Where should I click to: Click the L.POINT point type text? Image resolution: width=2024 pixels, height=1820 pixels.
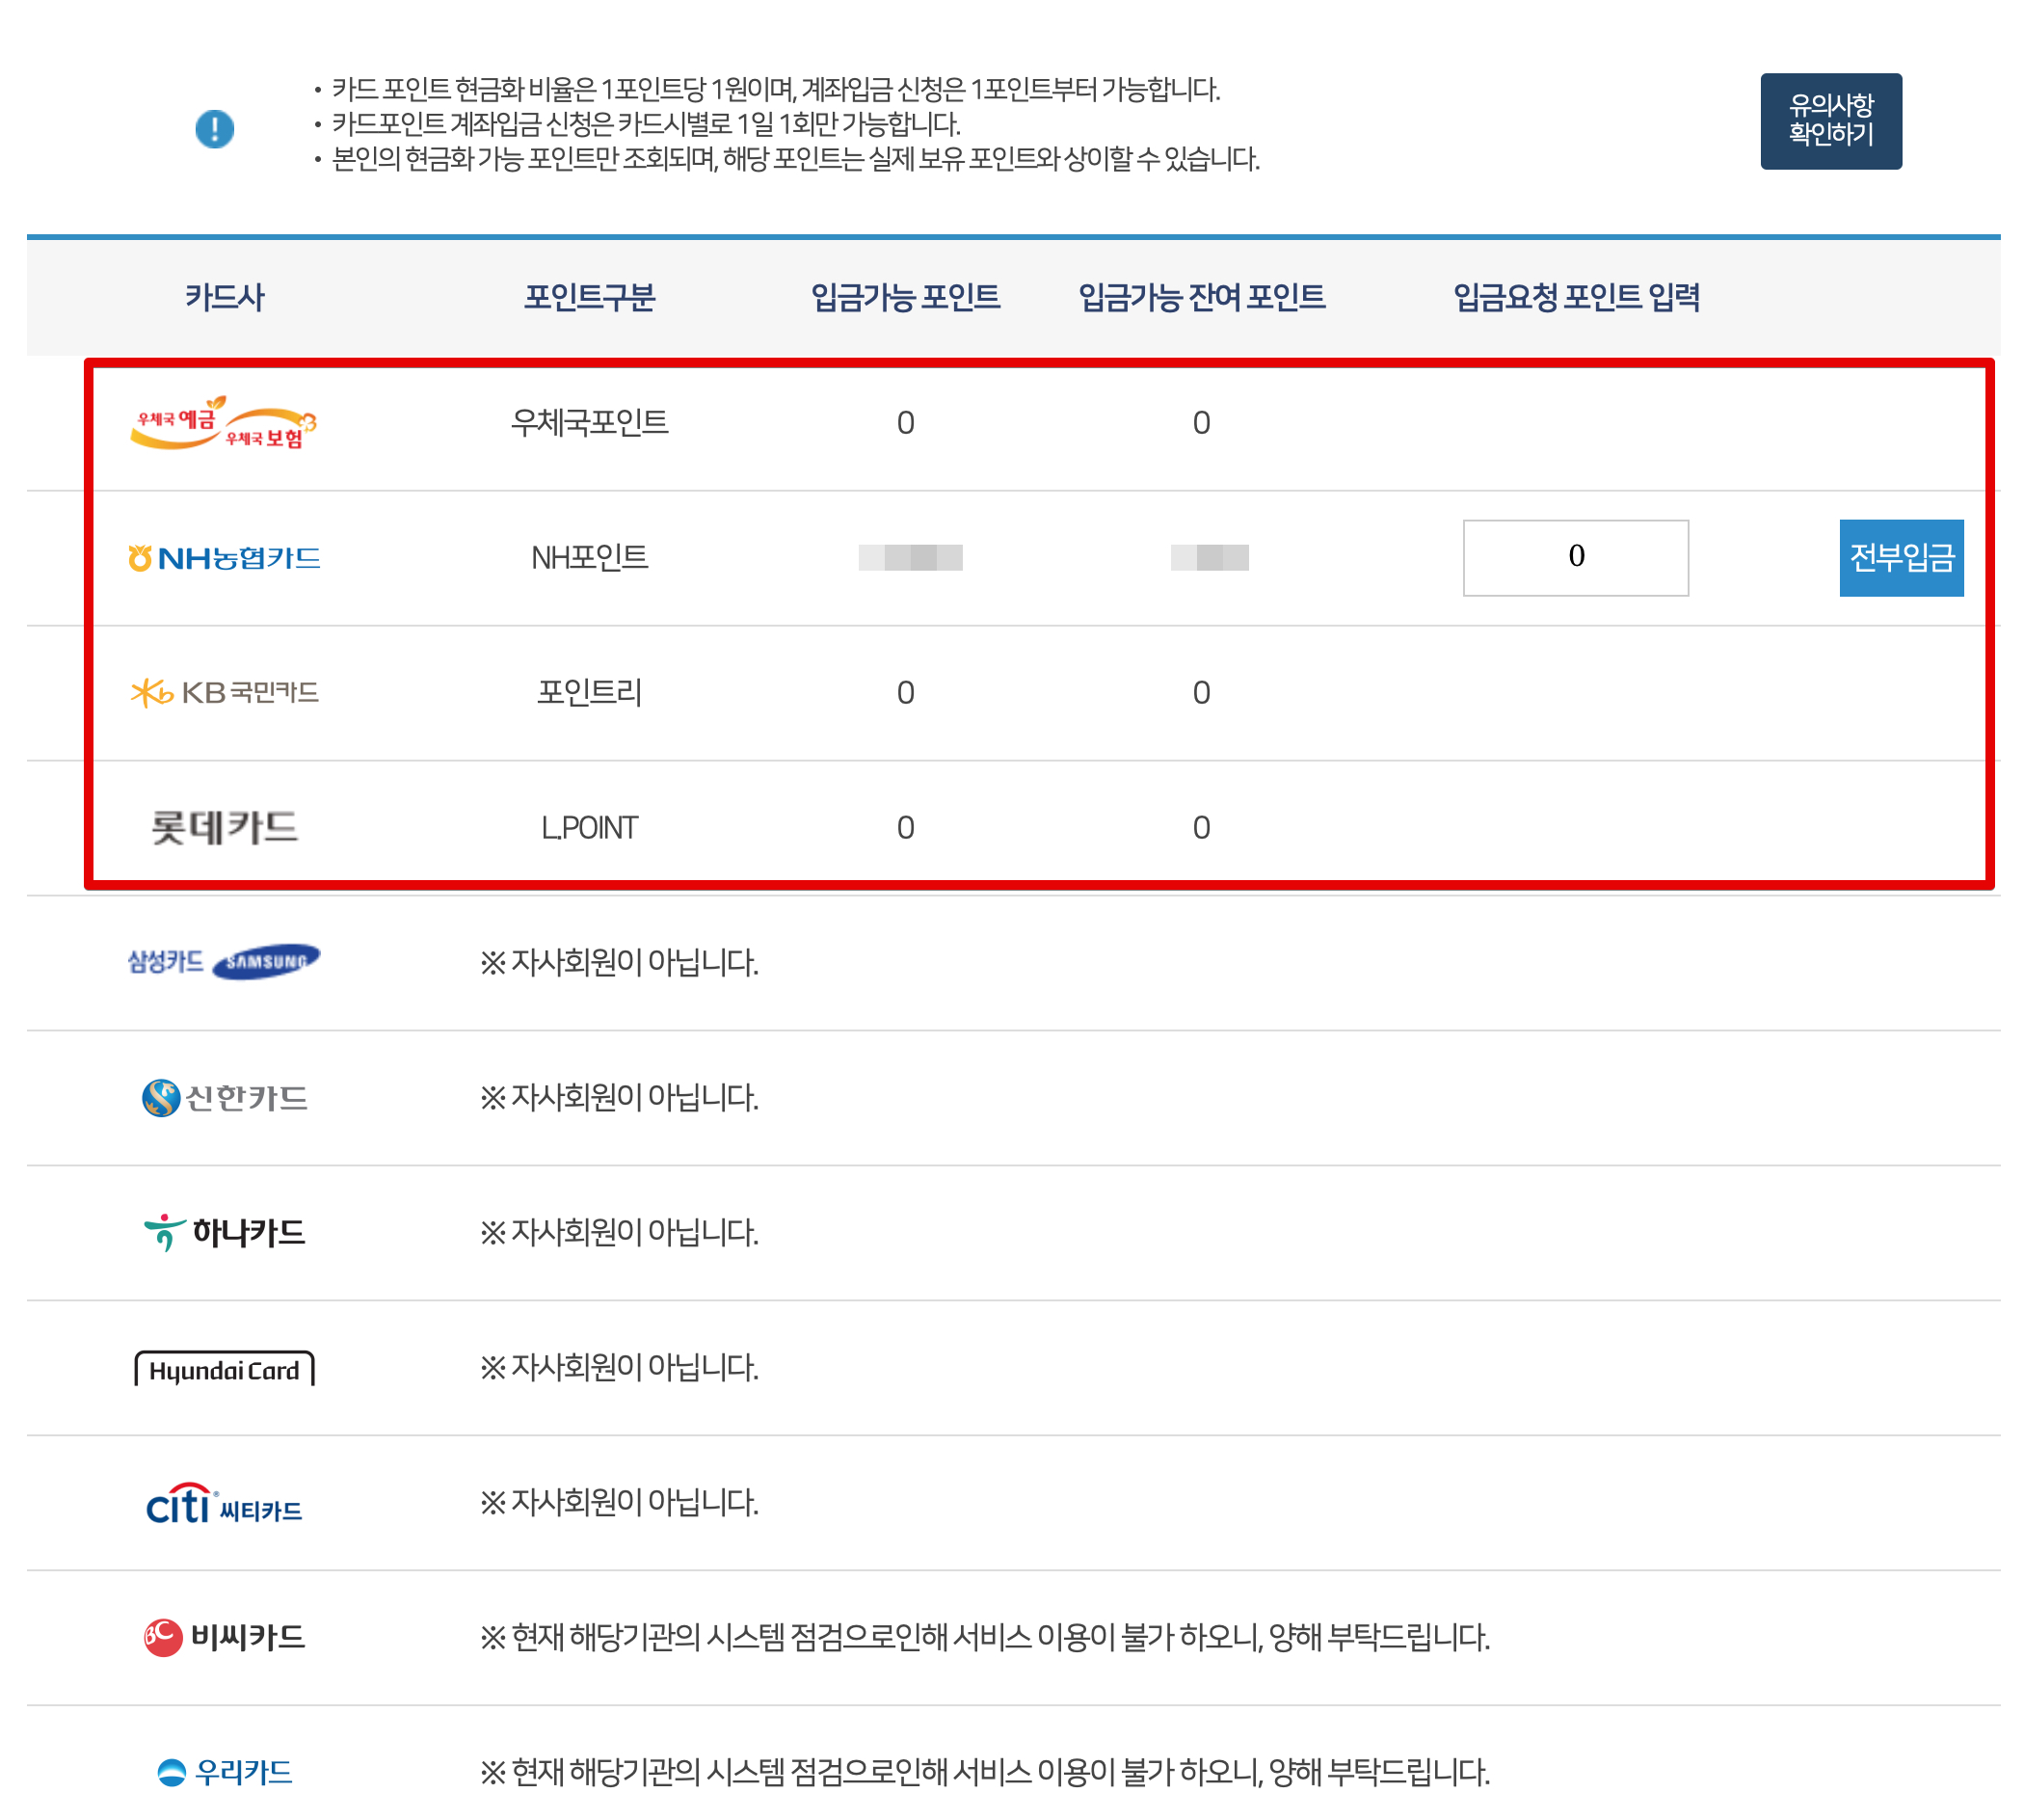[x=589, y=828]
